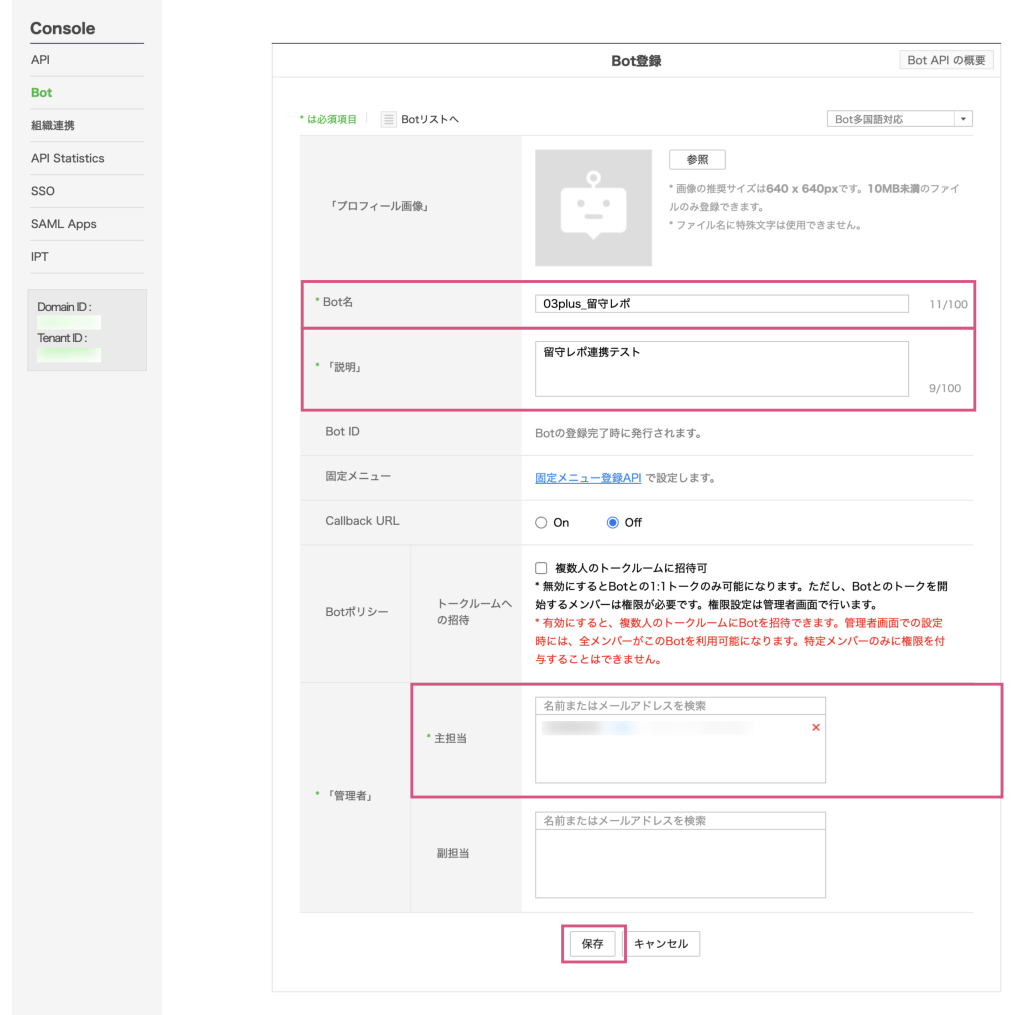Click the Bot名 text input field
1024x1015 pixels.
click(721, 304)
